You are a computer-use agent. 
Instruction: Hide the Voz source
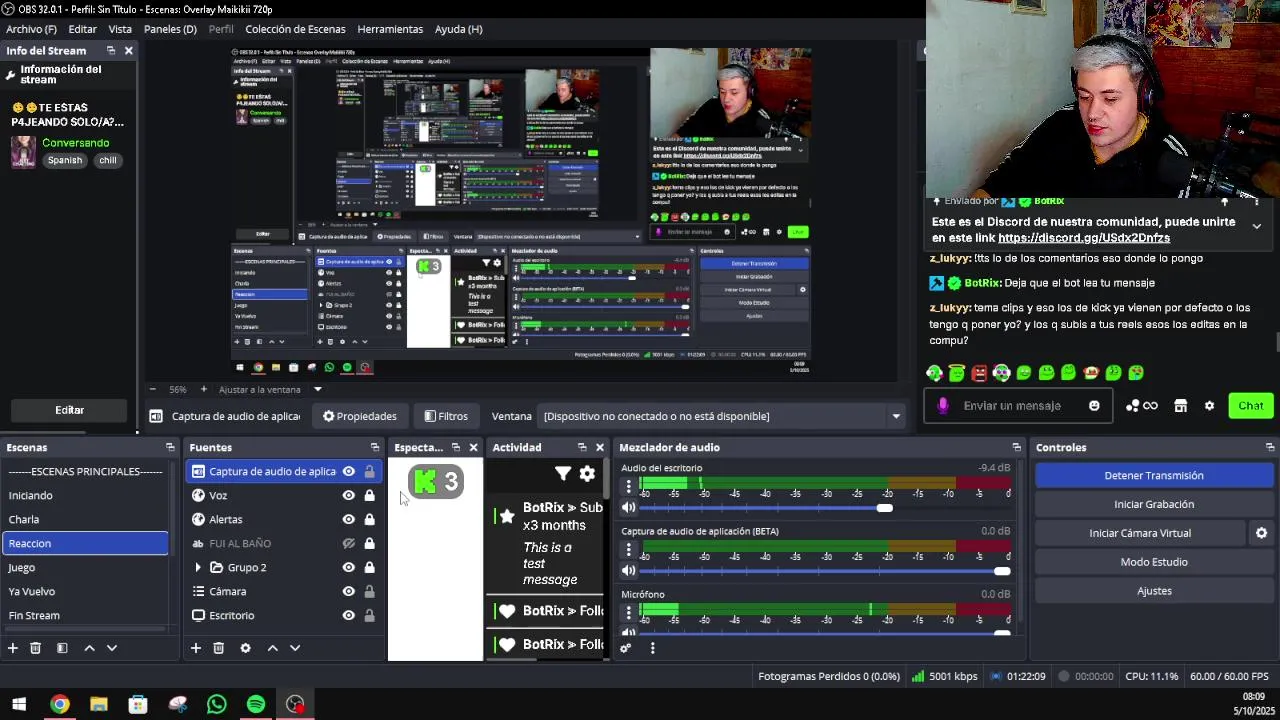349,495
